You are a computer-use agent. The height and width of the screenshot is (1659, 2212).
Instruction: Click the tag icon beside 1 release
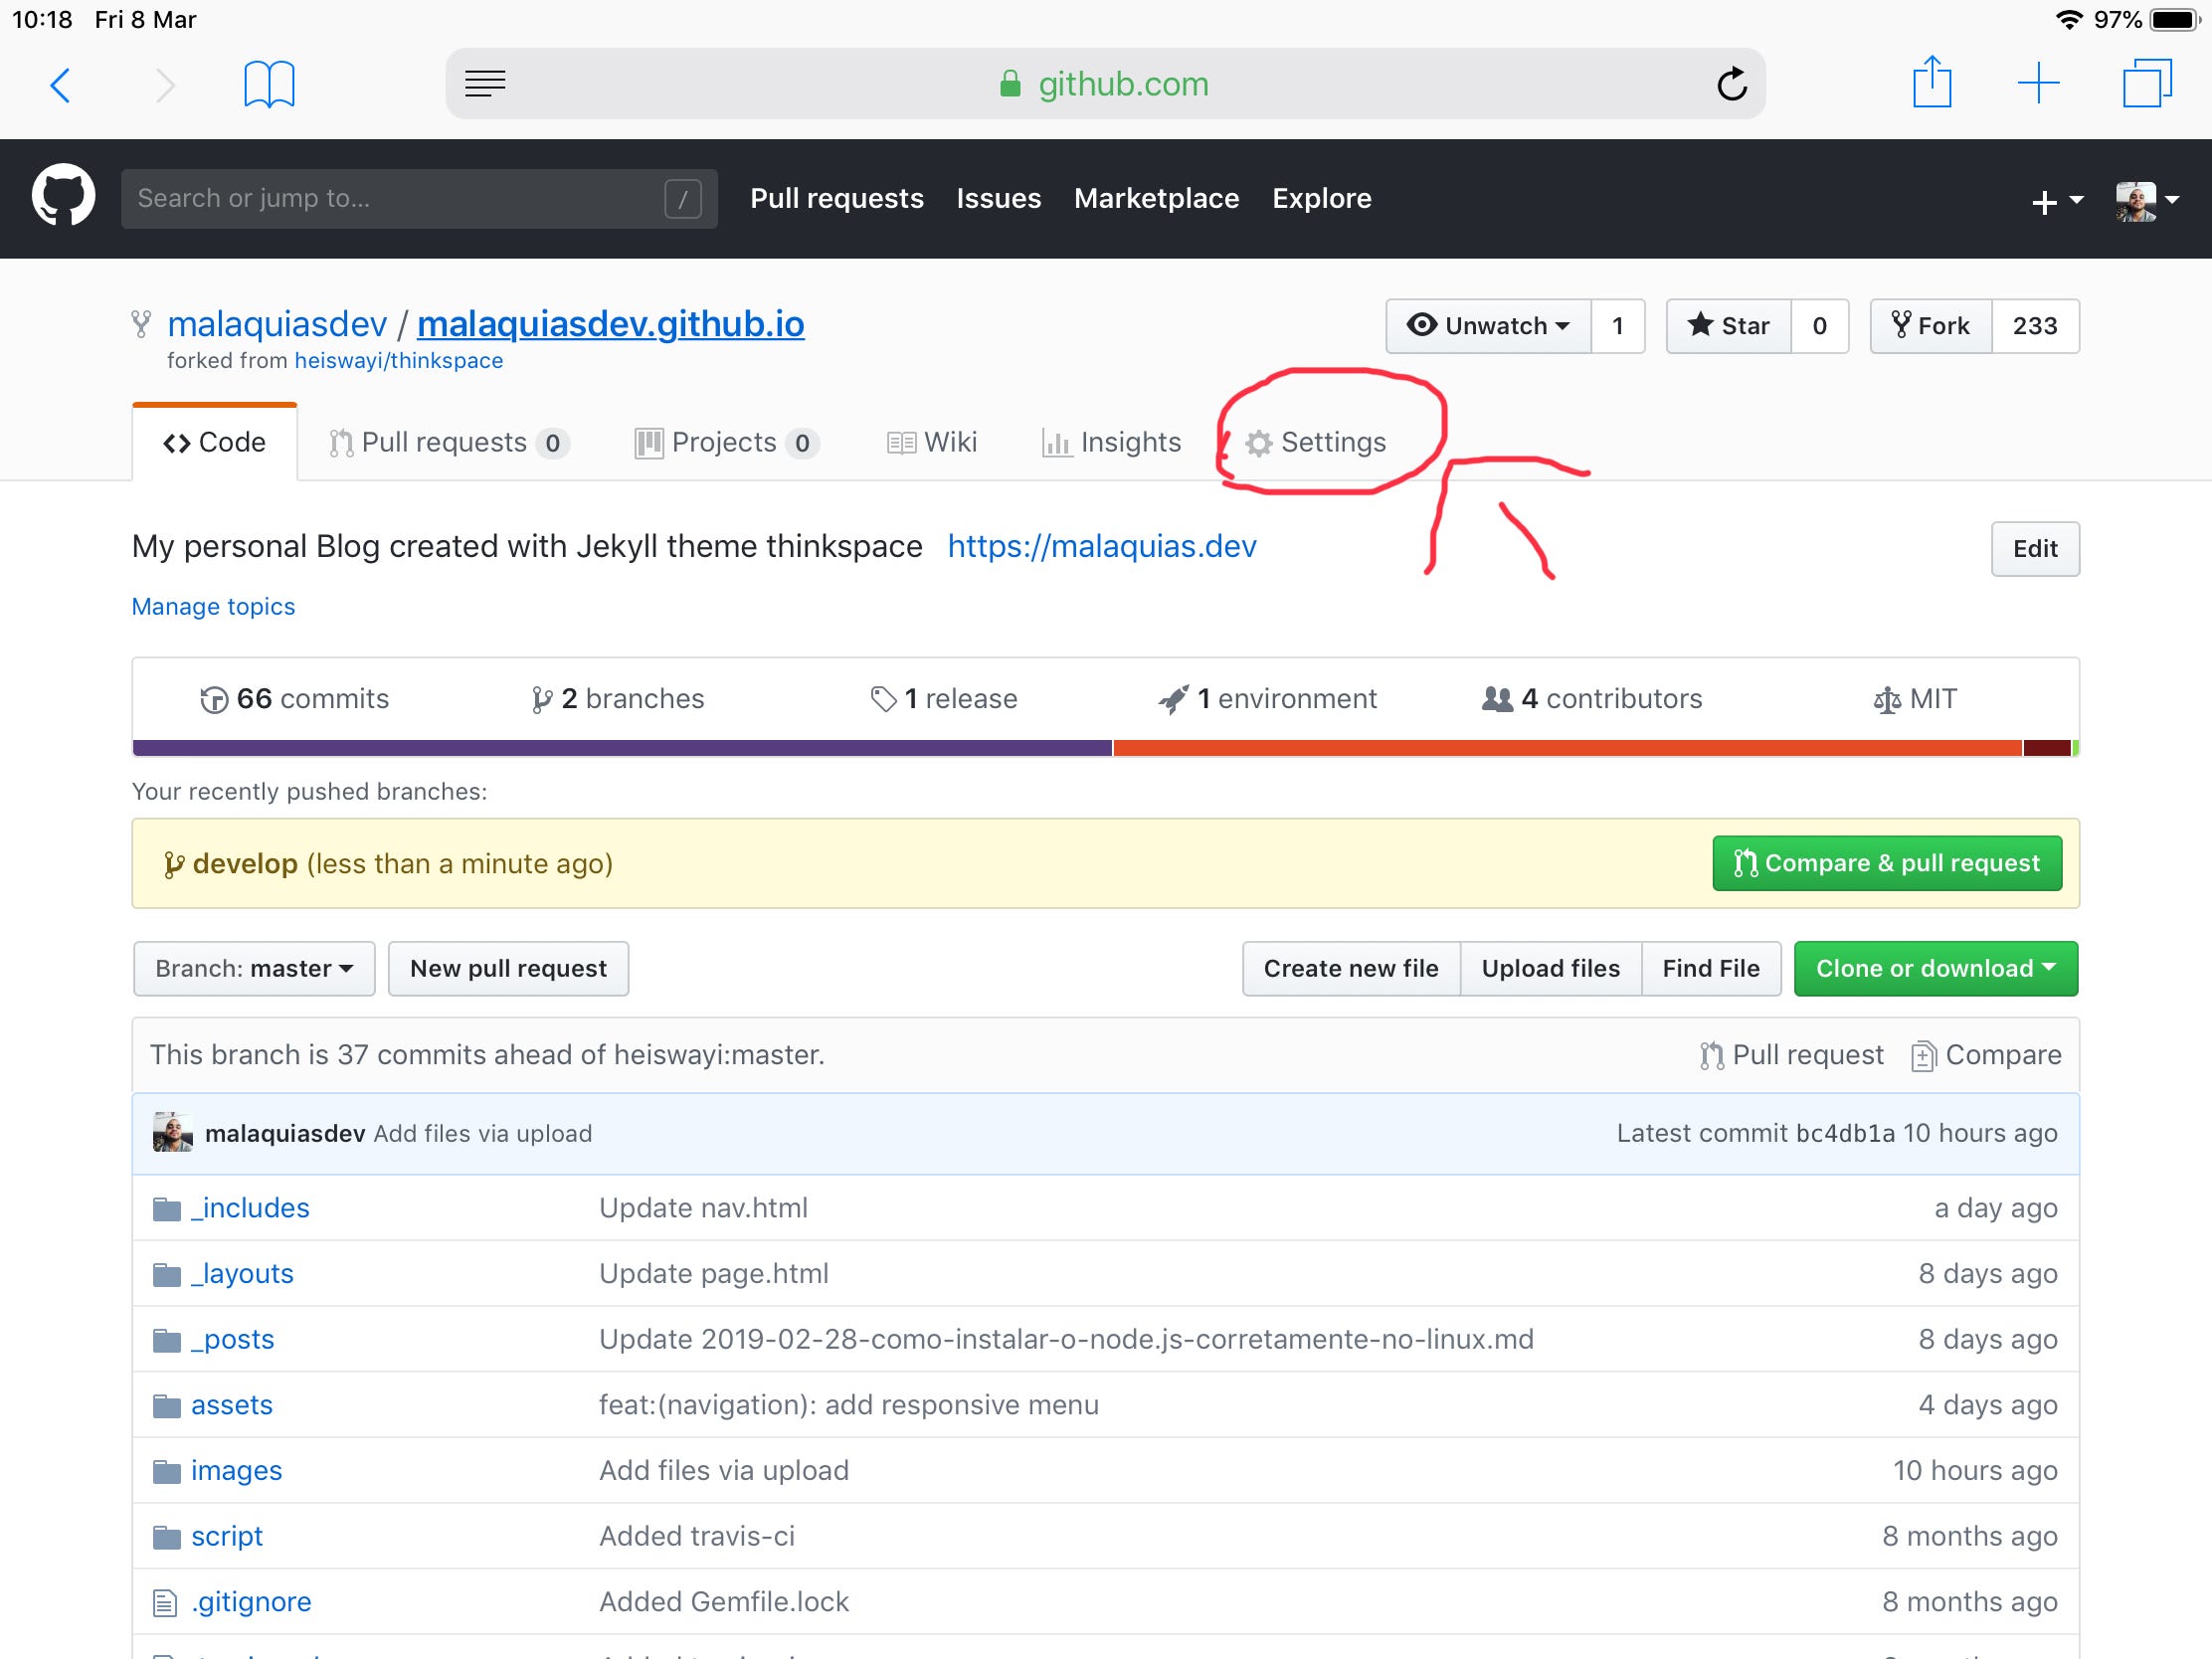pyautogui.click(x=883, y=699)
